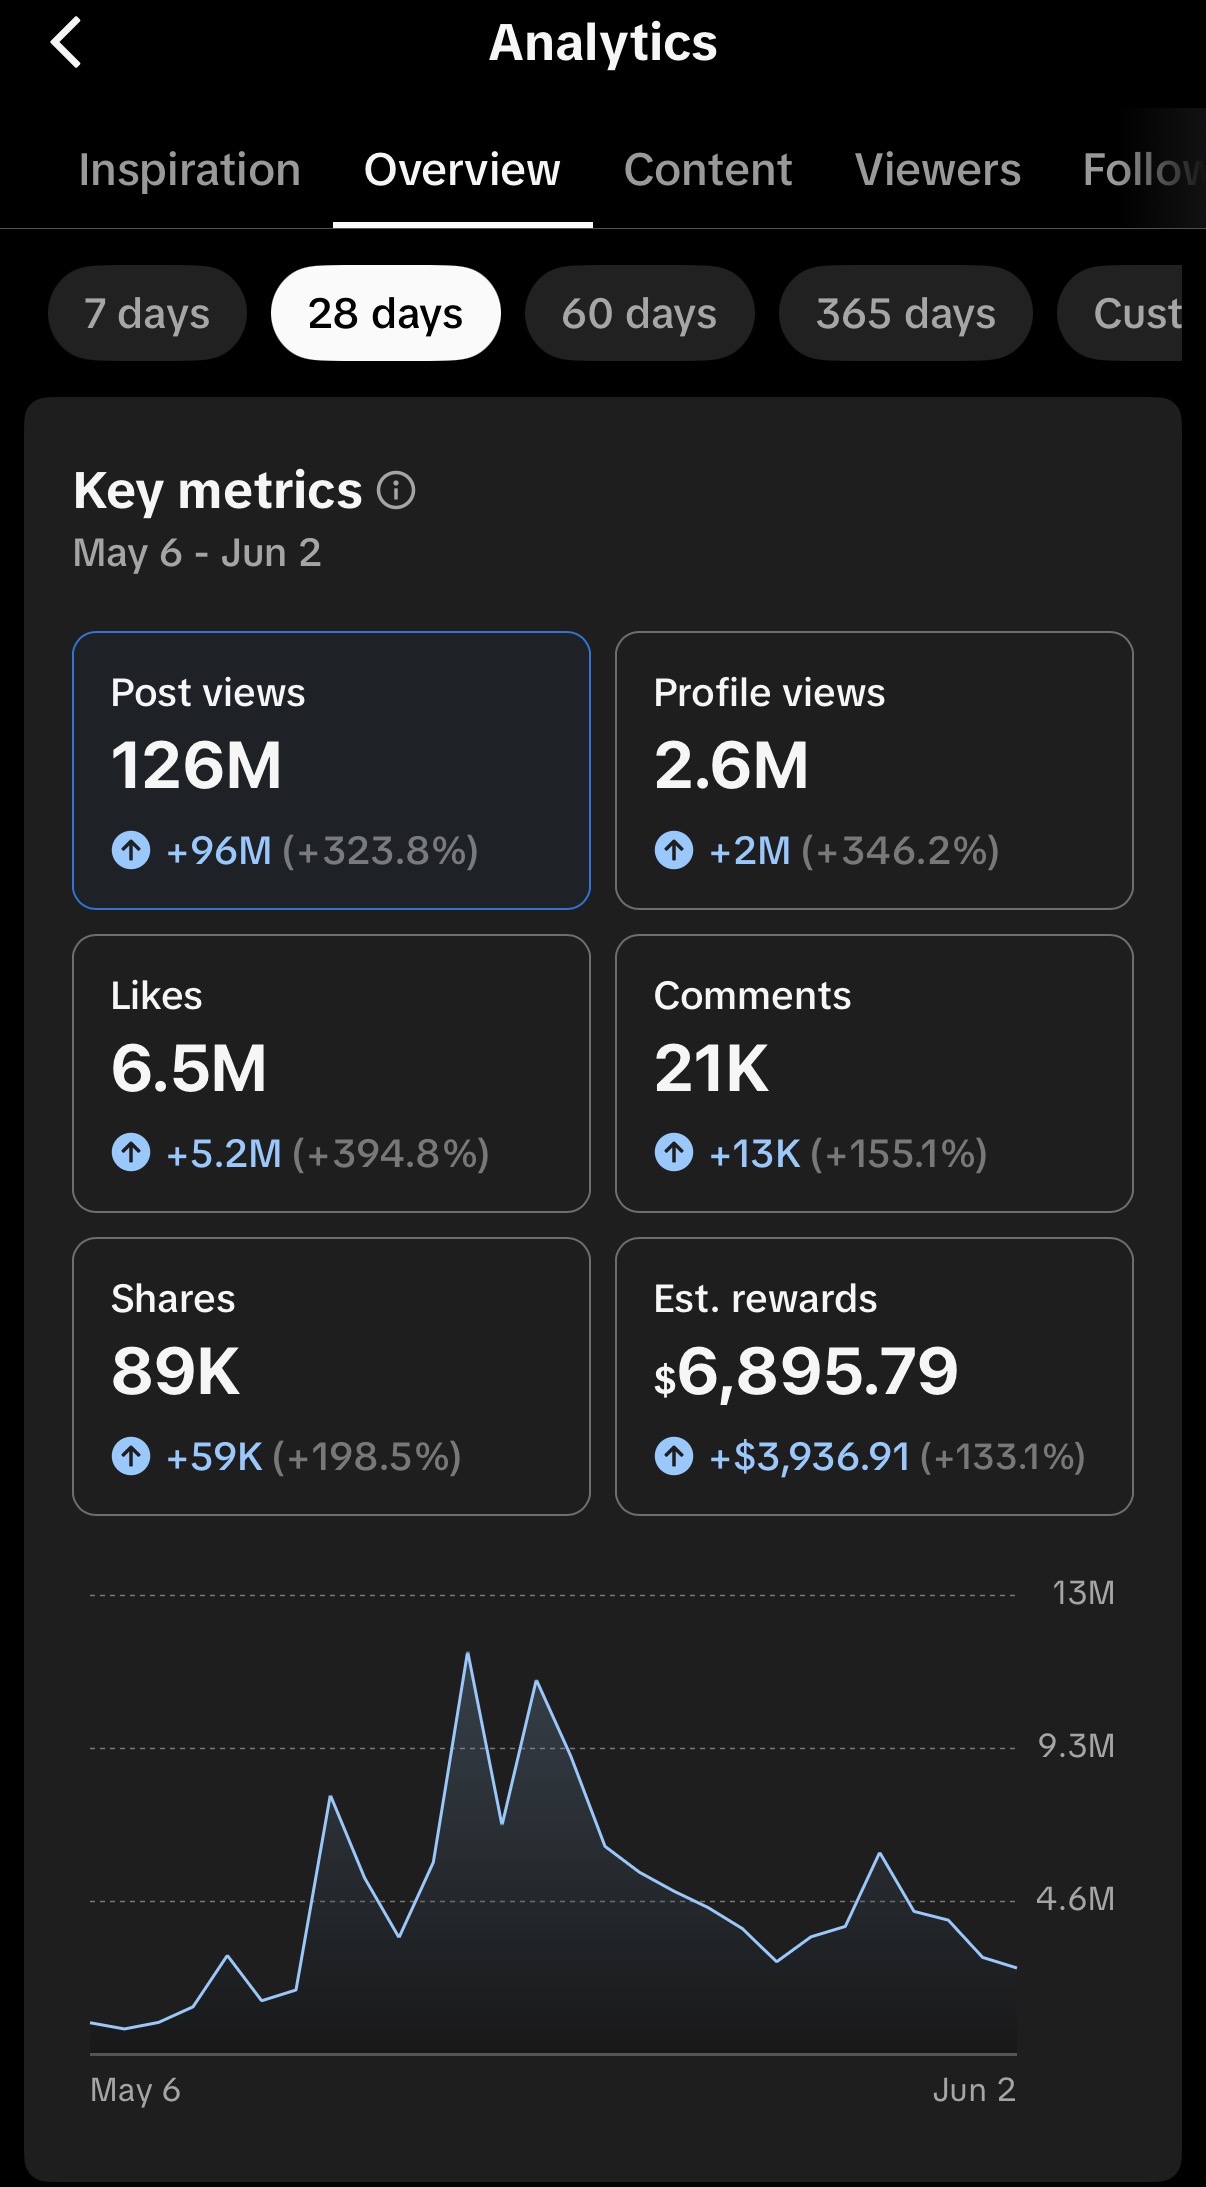Switch to the Inspiration tab
The image size is (1206, 2187).
(190, 170)
